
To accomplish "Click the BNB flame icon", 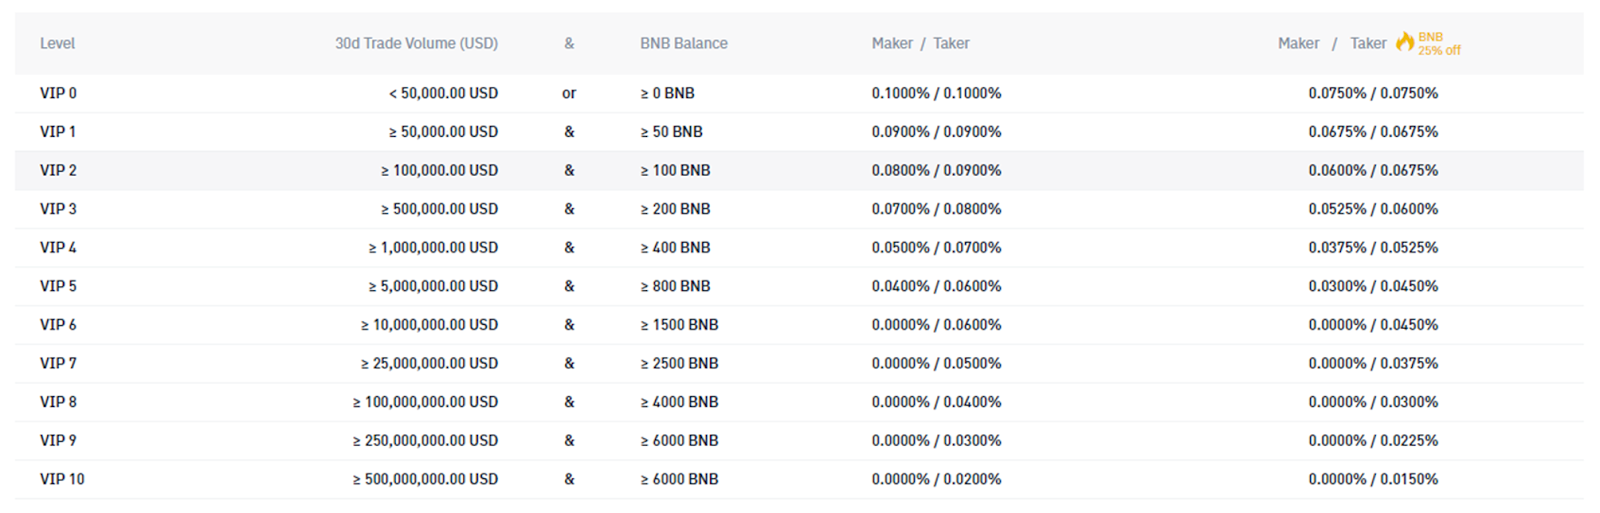I will 1405,42.
